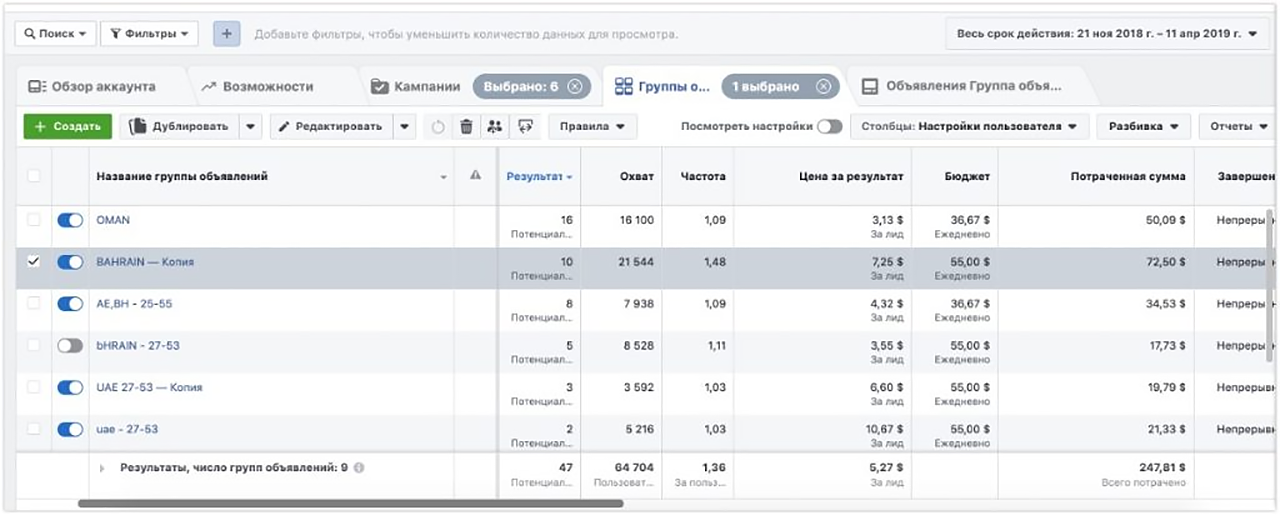Switch to Обзор аккаунта tab
The height and width of the screenshot is (515, 1280).
click(x=92, y=86)
